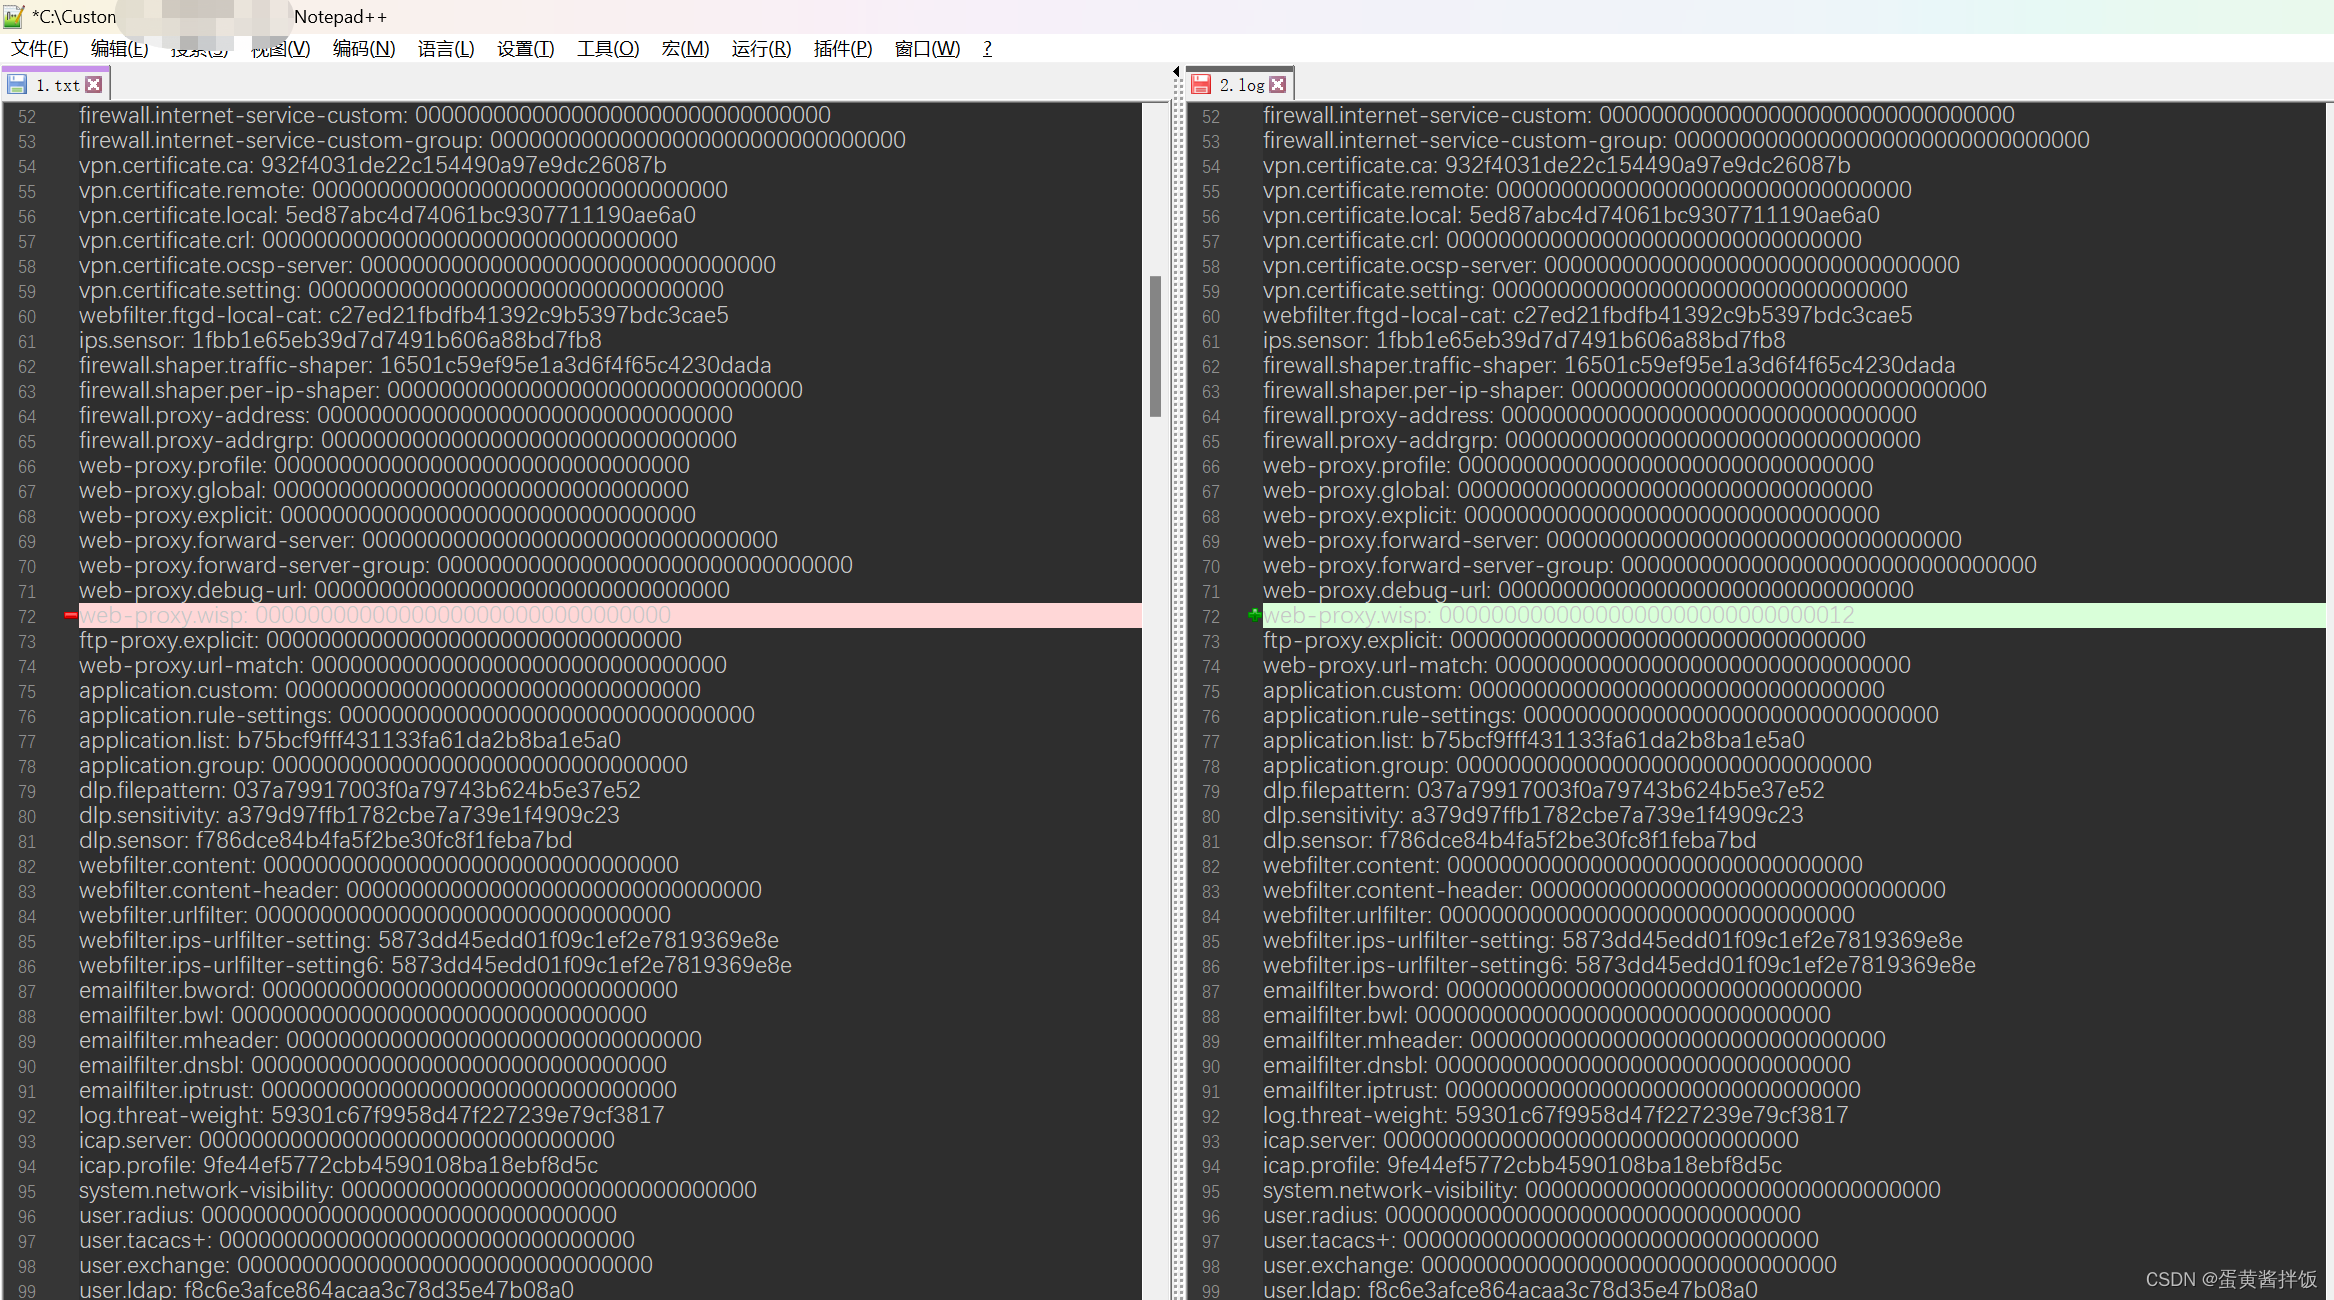Click line number 99 in the right pane

tap(1211, 1291)
